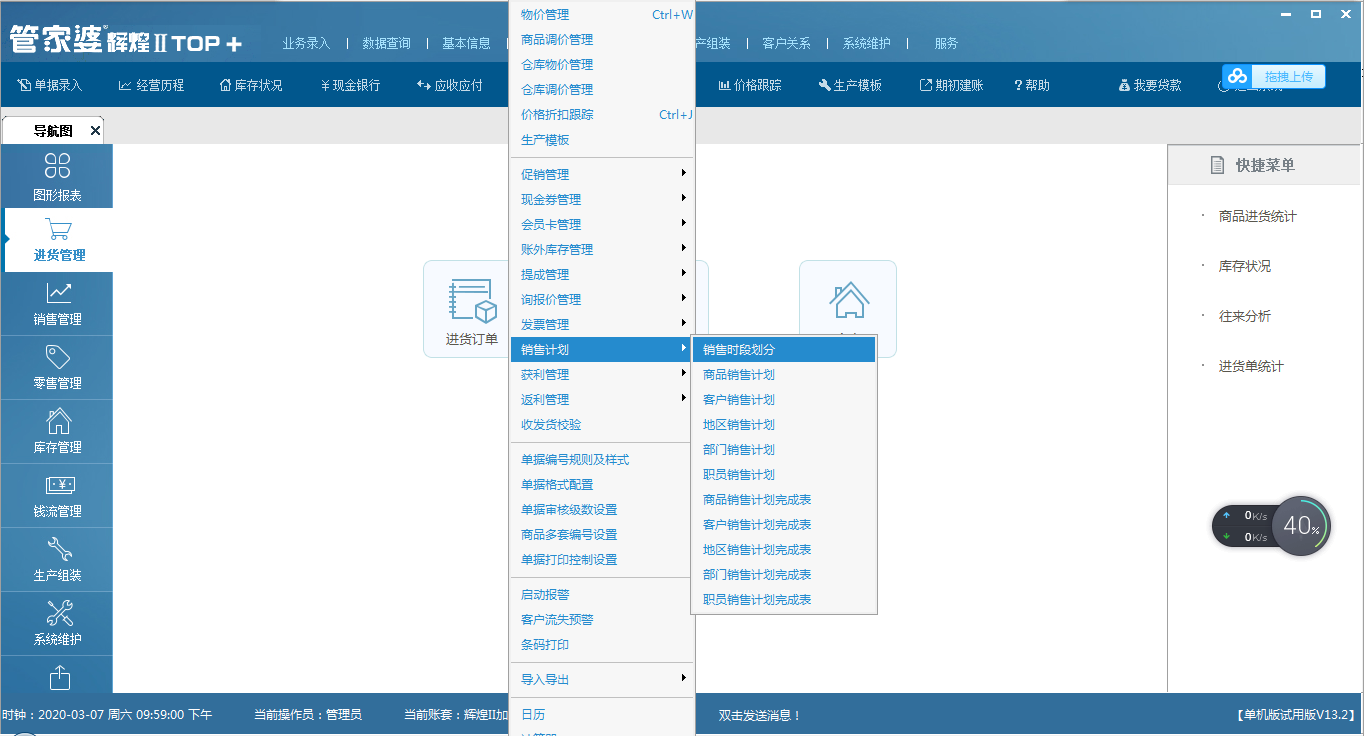Open the 基本信息 menu
Screen dimensions: 1364x736
tap(466, 43)
